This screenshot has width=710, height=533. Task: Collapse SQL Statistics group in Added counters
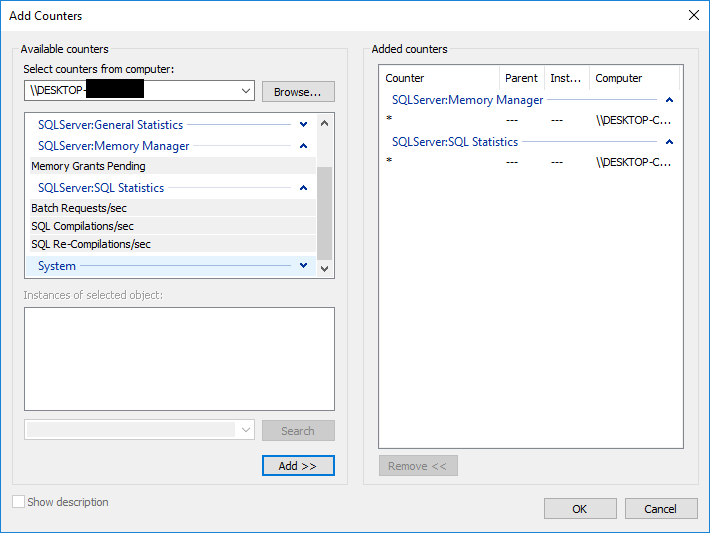click(x=669, y=142)
